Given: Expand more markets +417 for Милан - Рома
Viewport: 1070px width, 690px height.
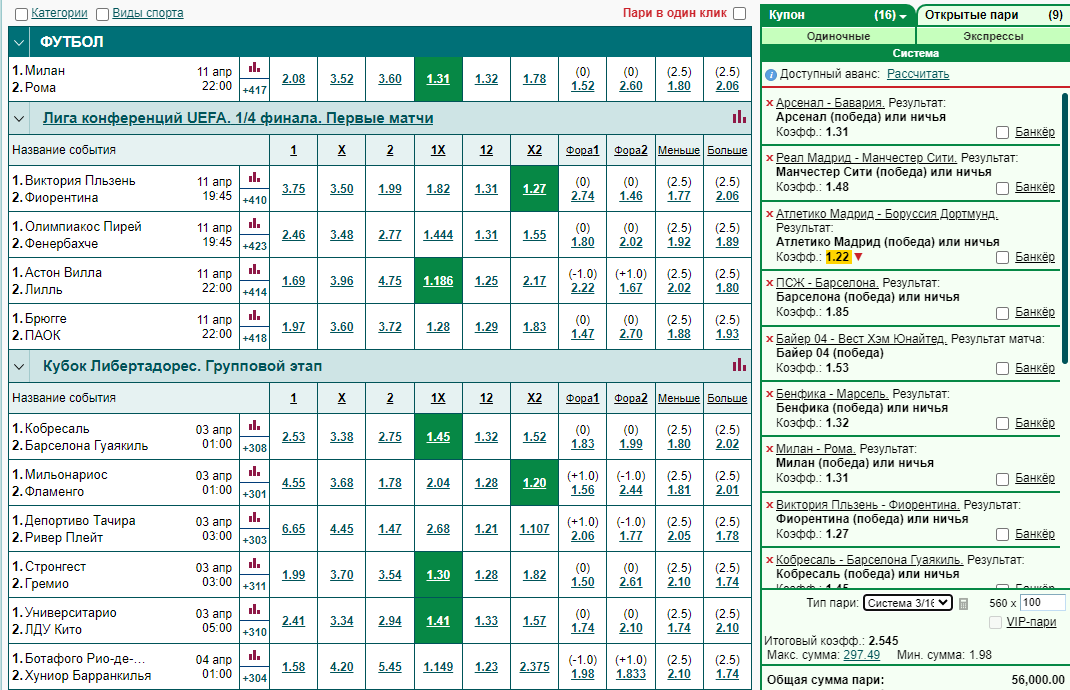Looking at the screenshot, I should (x=255, y=89).
